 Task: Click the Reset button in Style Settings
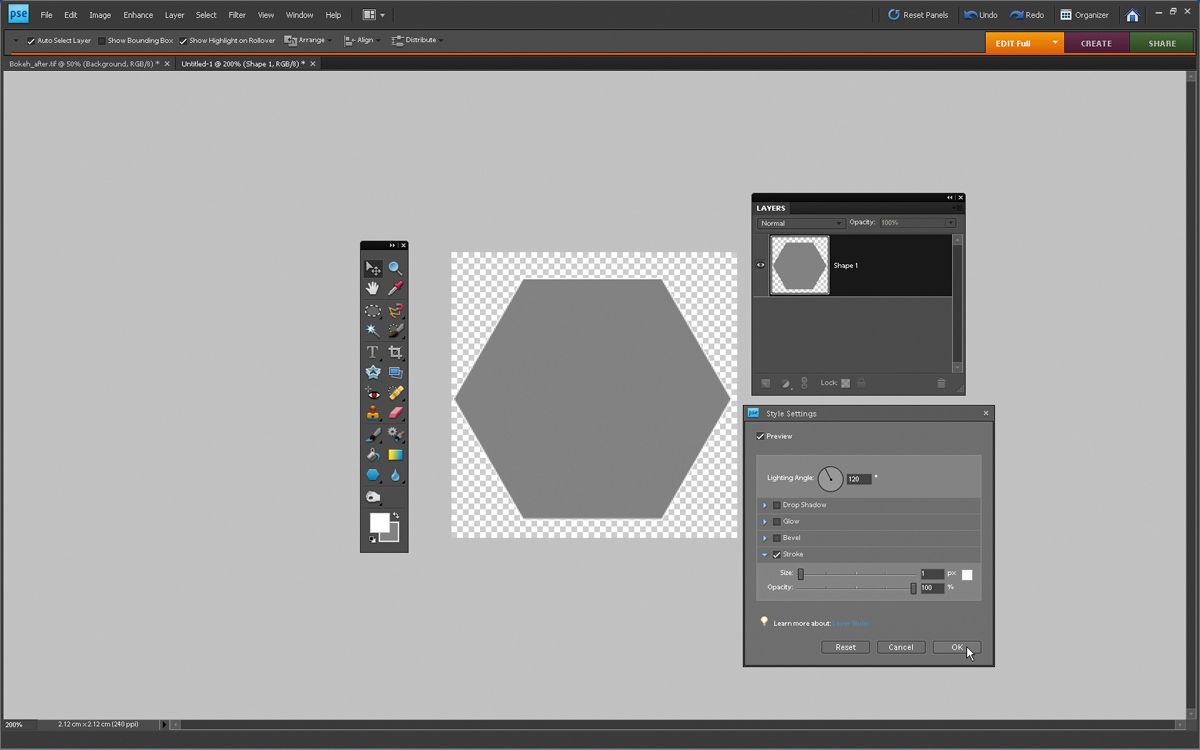(x=845, y=647)
